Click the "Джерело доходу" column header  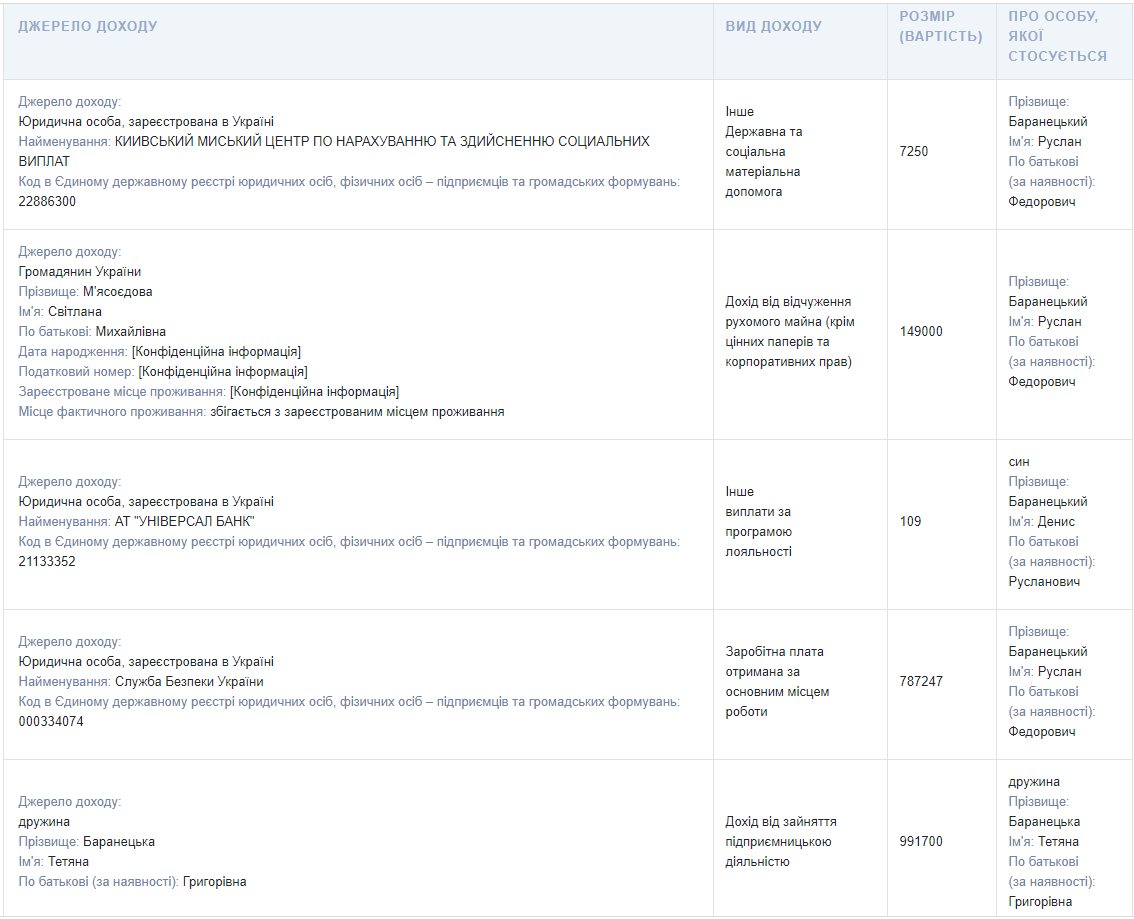[x=88, y=26]
